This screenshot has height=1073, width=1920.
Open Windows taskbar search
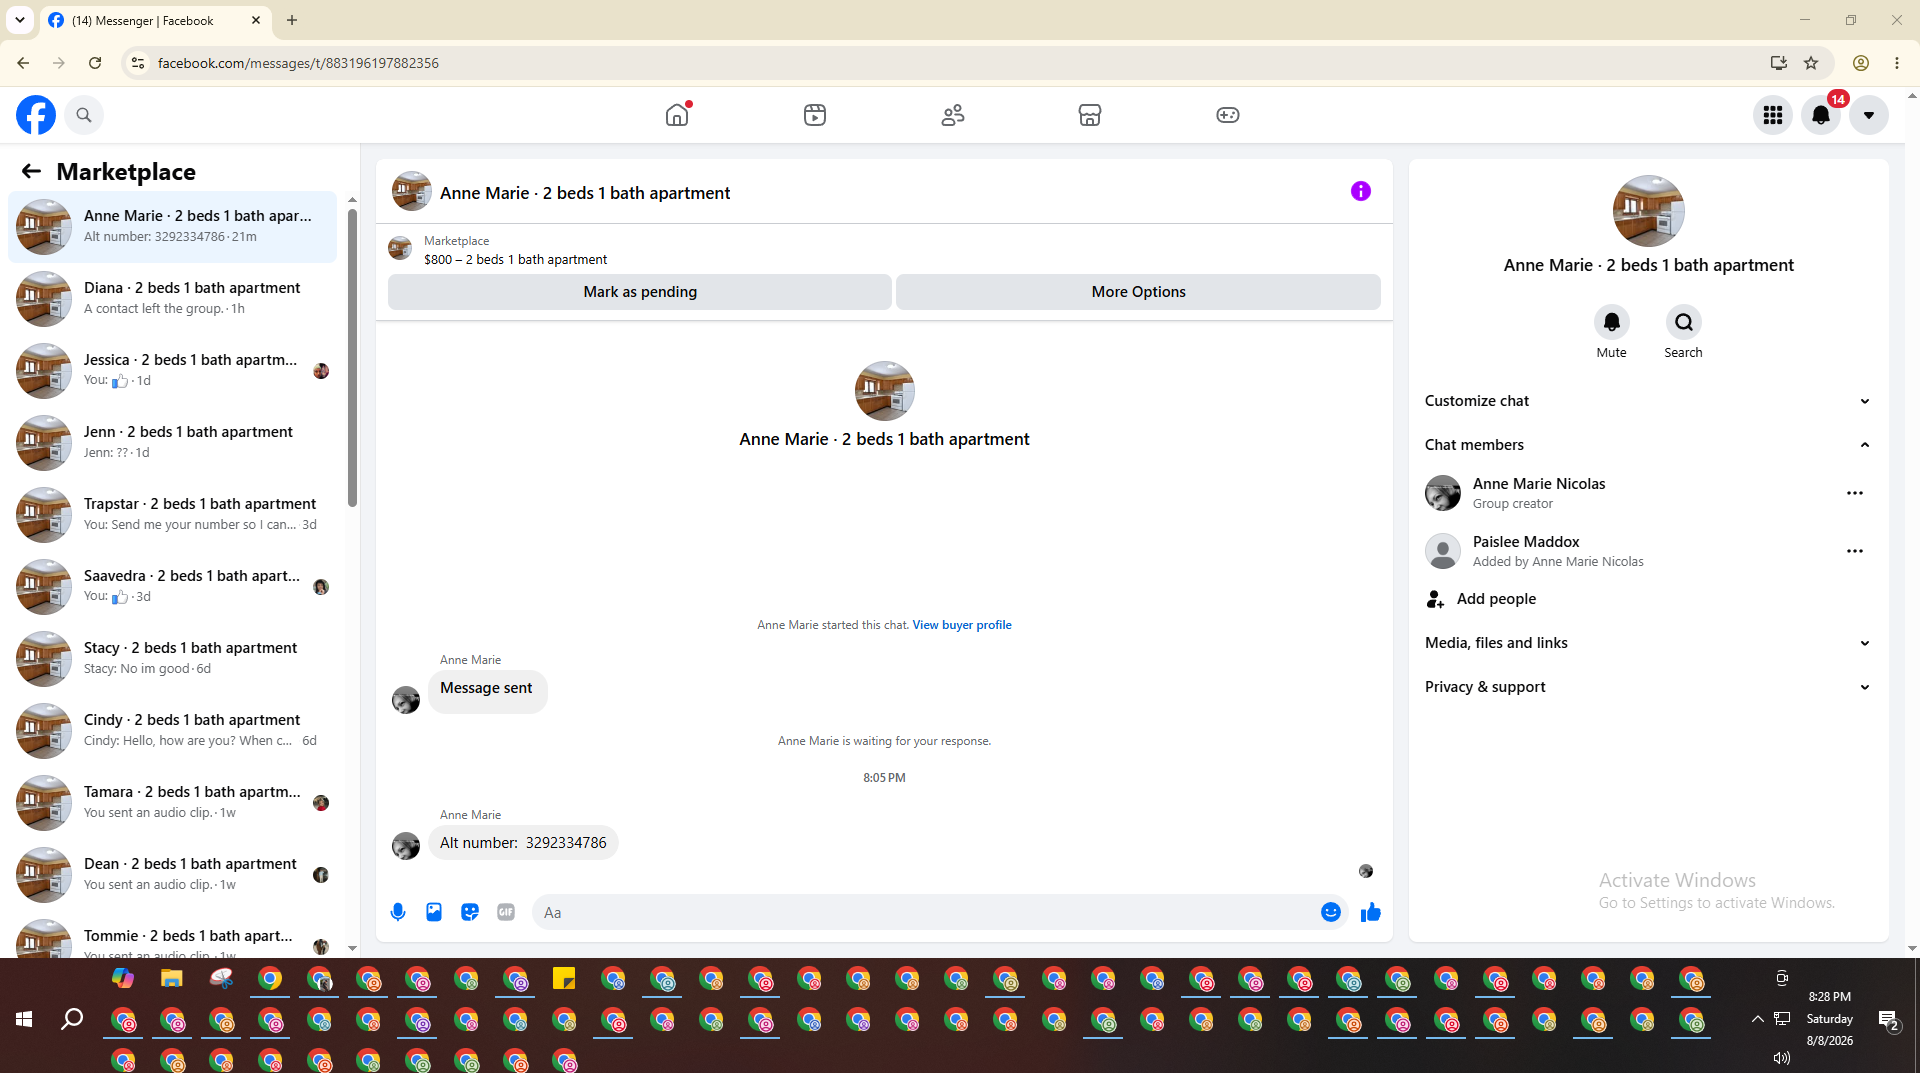click(x=72, y=1019)
